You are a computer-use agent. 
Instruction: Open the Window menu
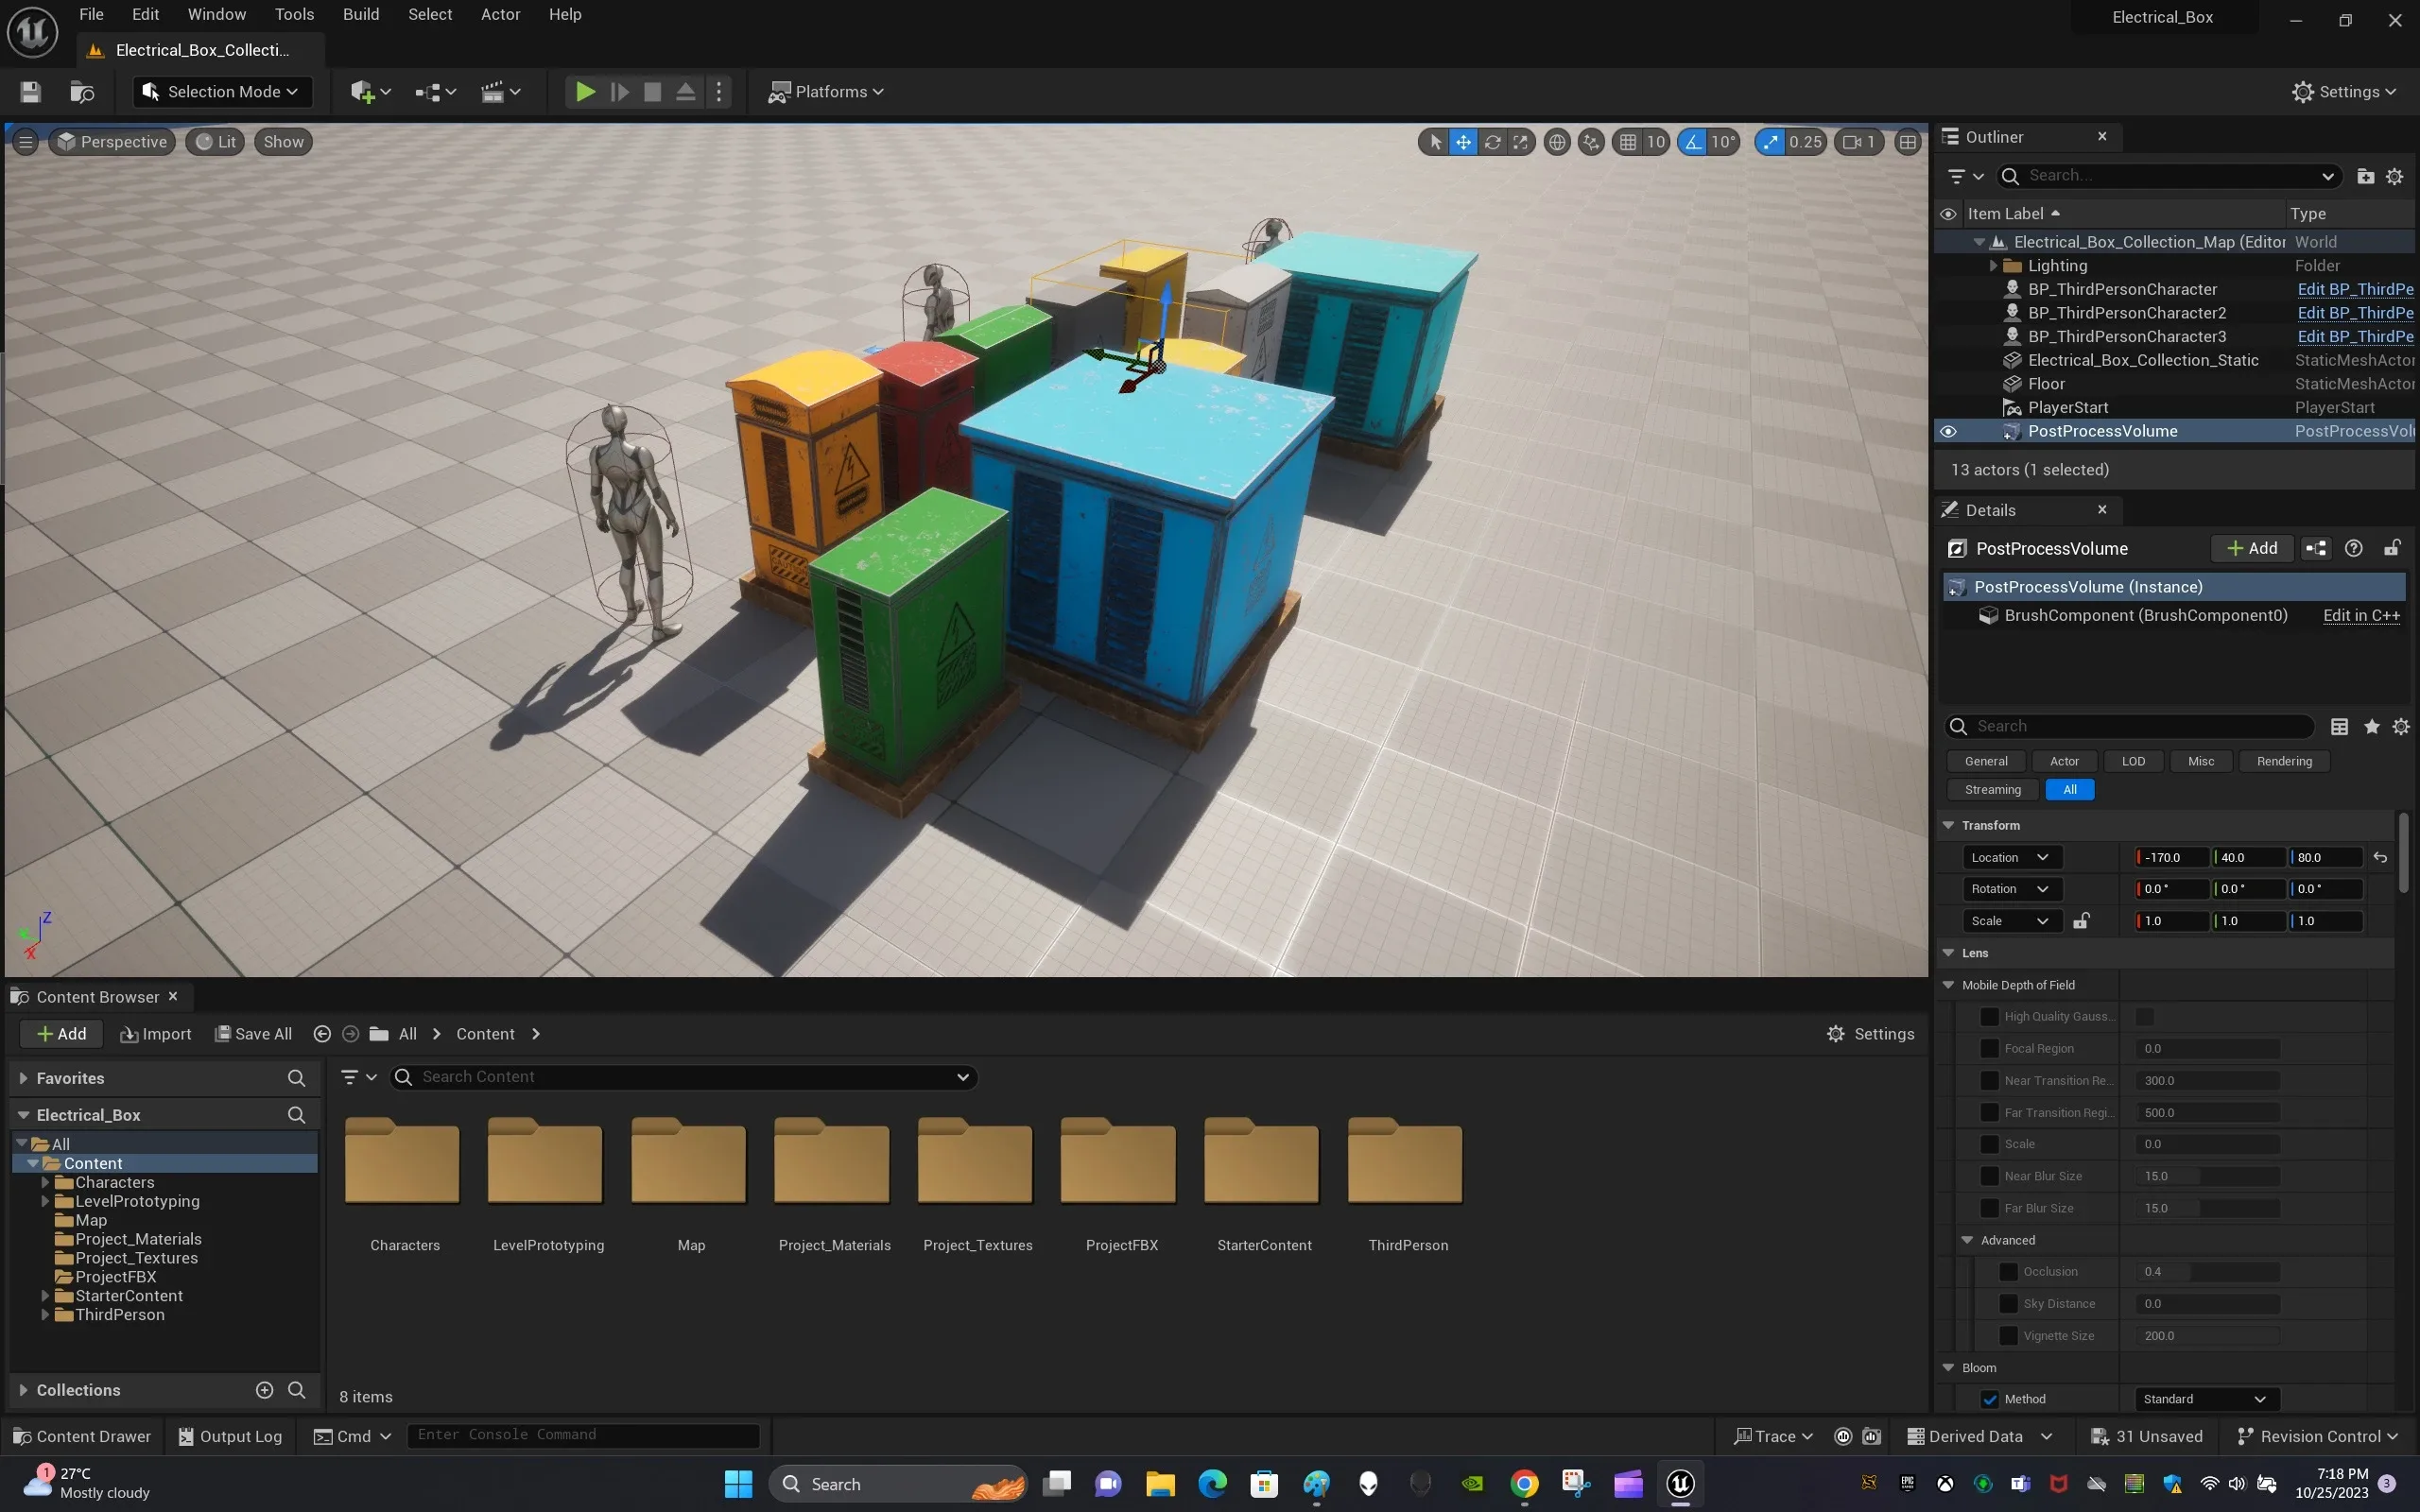(x=216, y=14)
